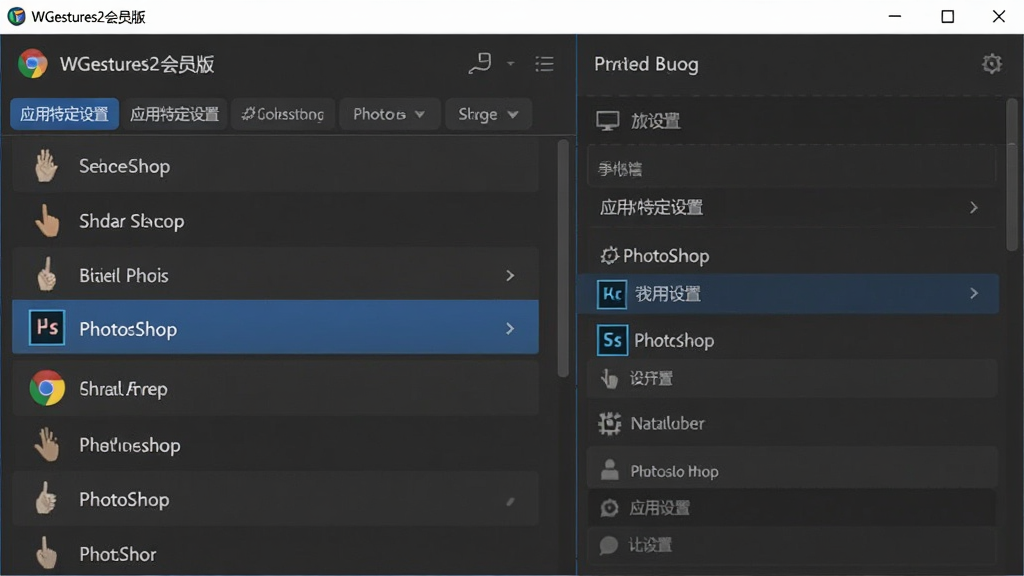Select the Photoslo Hiop entry

point(792,470)
